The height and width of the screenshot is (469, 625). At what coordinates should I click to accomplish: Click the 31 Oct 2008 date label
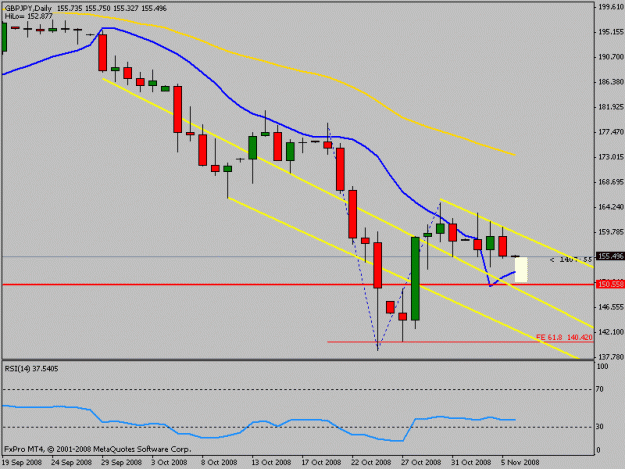471,463
